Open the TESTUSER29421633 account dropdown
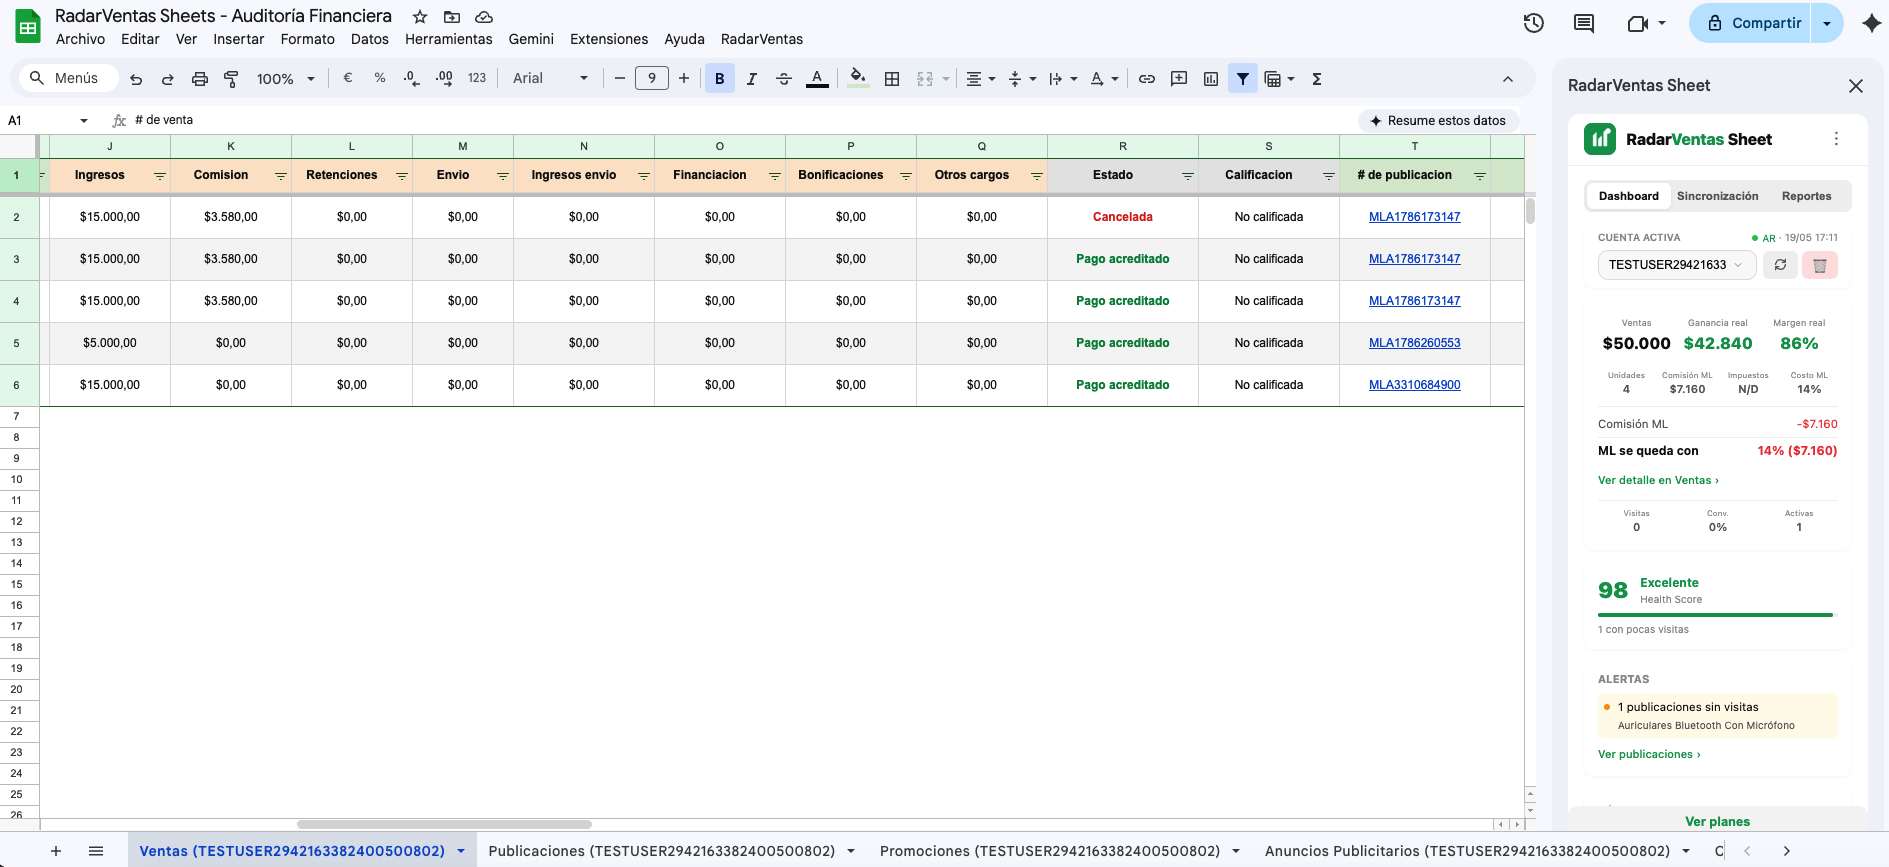1889x867 pixels. pyautogui.click(x=1677, y=265)
